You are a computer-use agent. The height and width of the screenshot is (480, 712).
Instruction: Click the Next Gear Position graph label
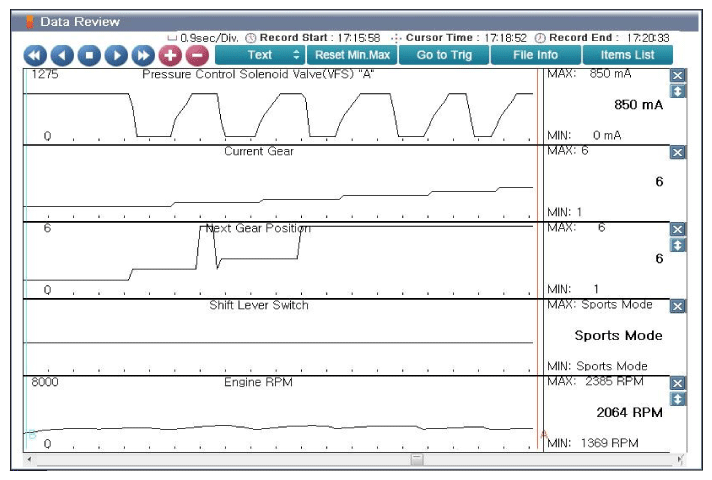click(258, 228)
